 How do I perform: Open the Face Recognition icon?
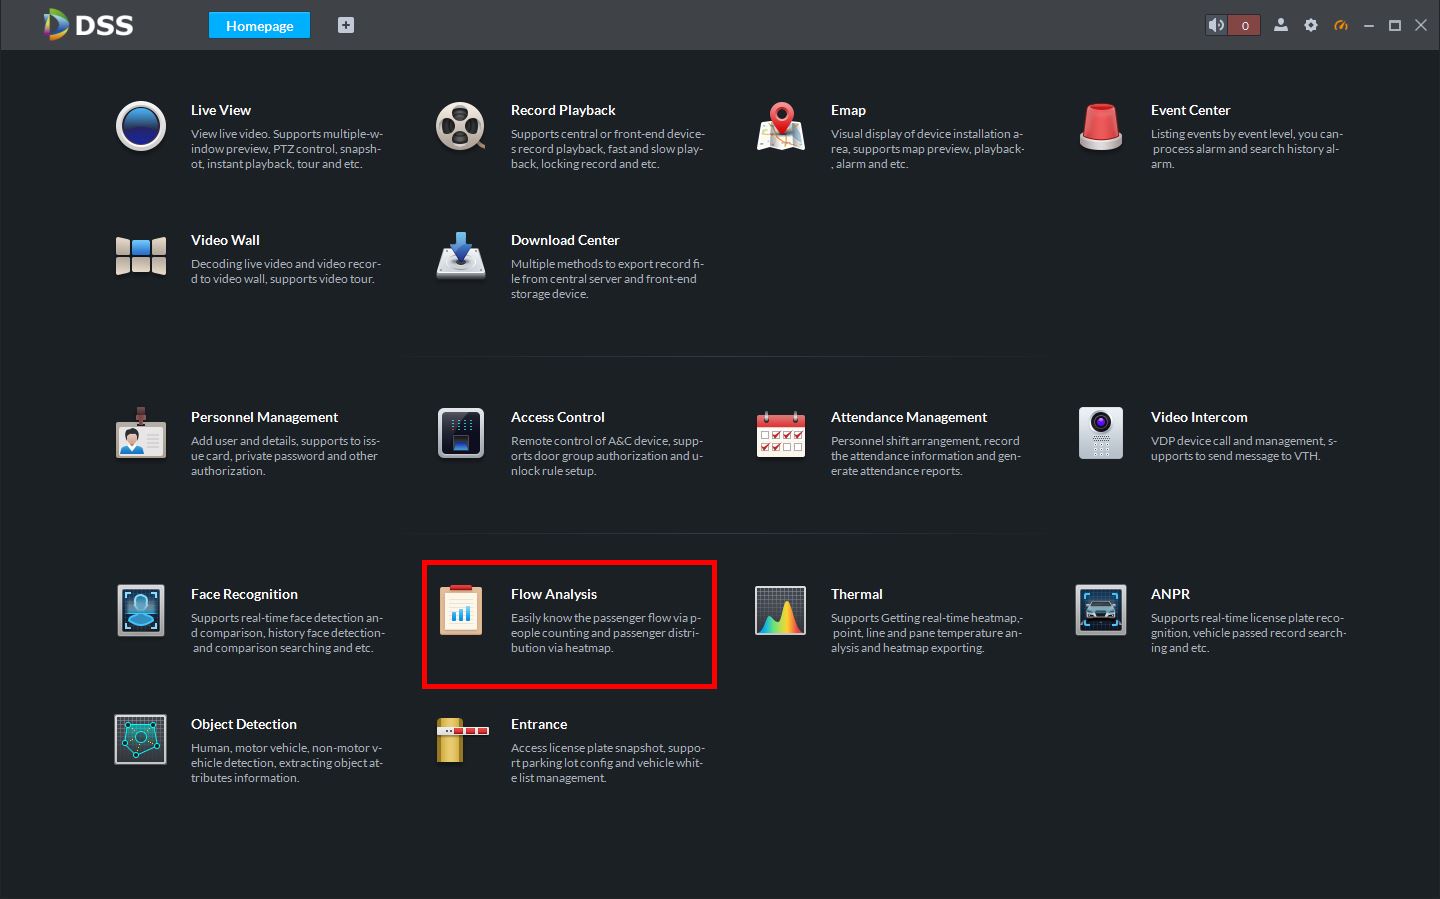pyautogui.click(x=141, y=610)
